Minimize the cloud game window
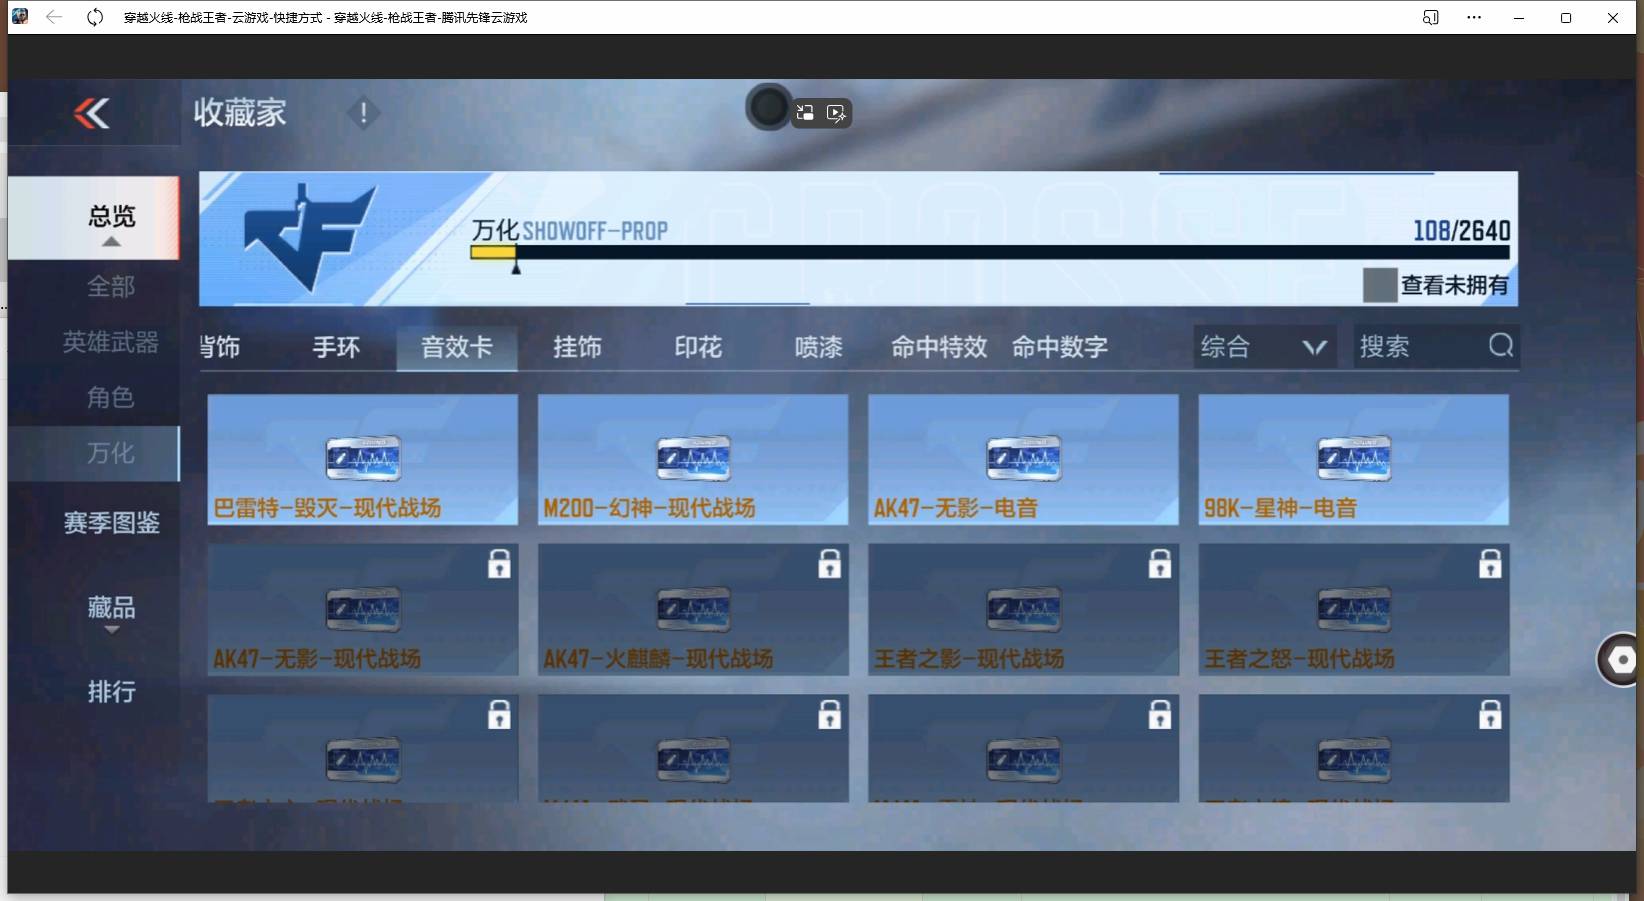 click(1519, 17)
